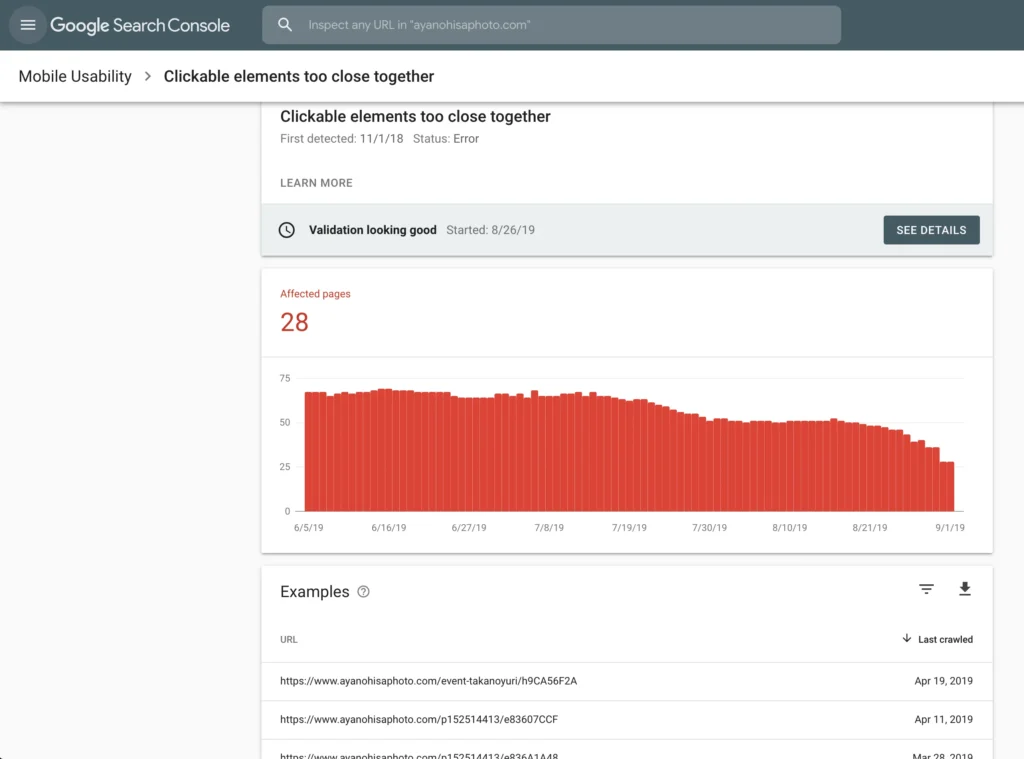The width and height of the screenshot is (1024, 759).
Task: Click the 7/19/19 chart axis label
Action: click(x=629, y=528)
